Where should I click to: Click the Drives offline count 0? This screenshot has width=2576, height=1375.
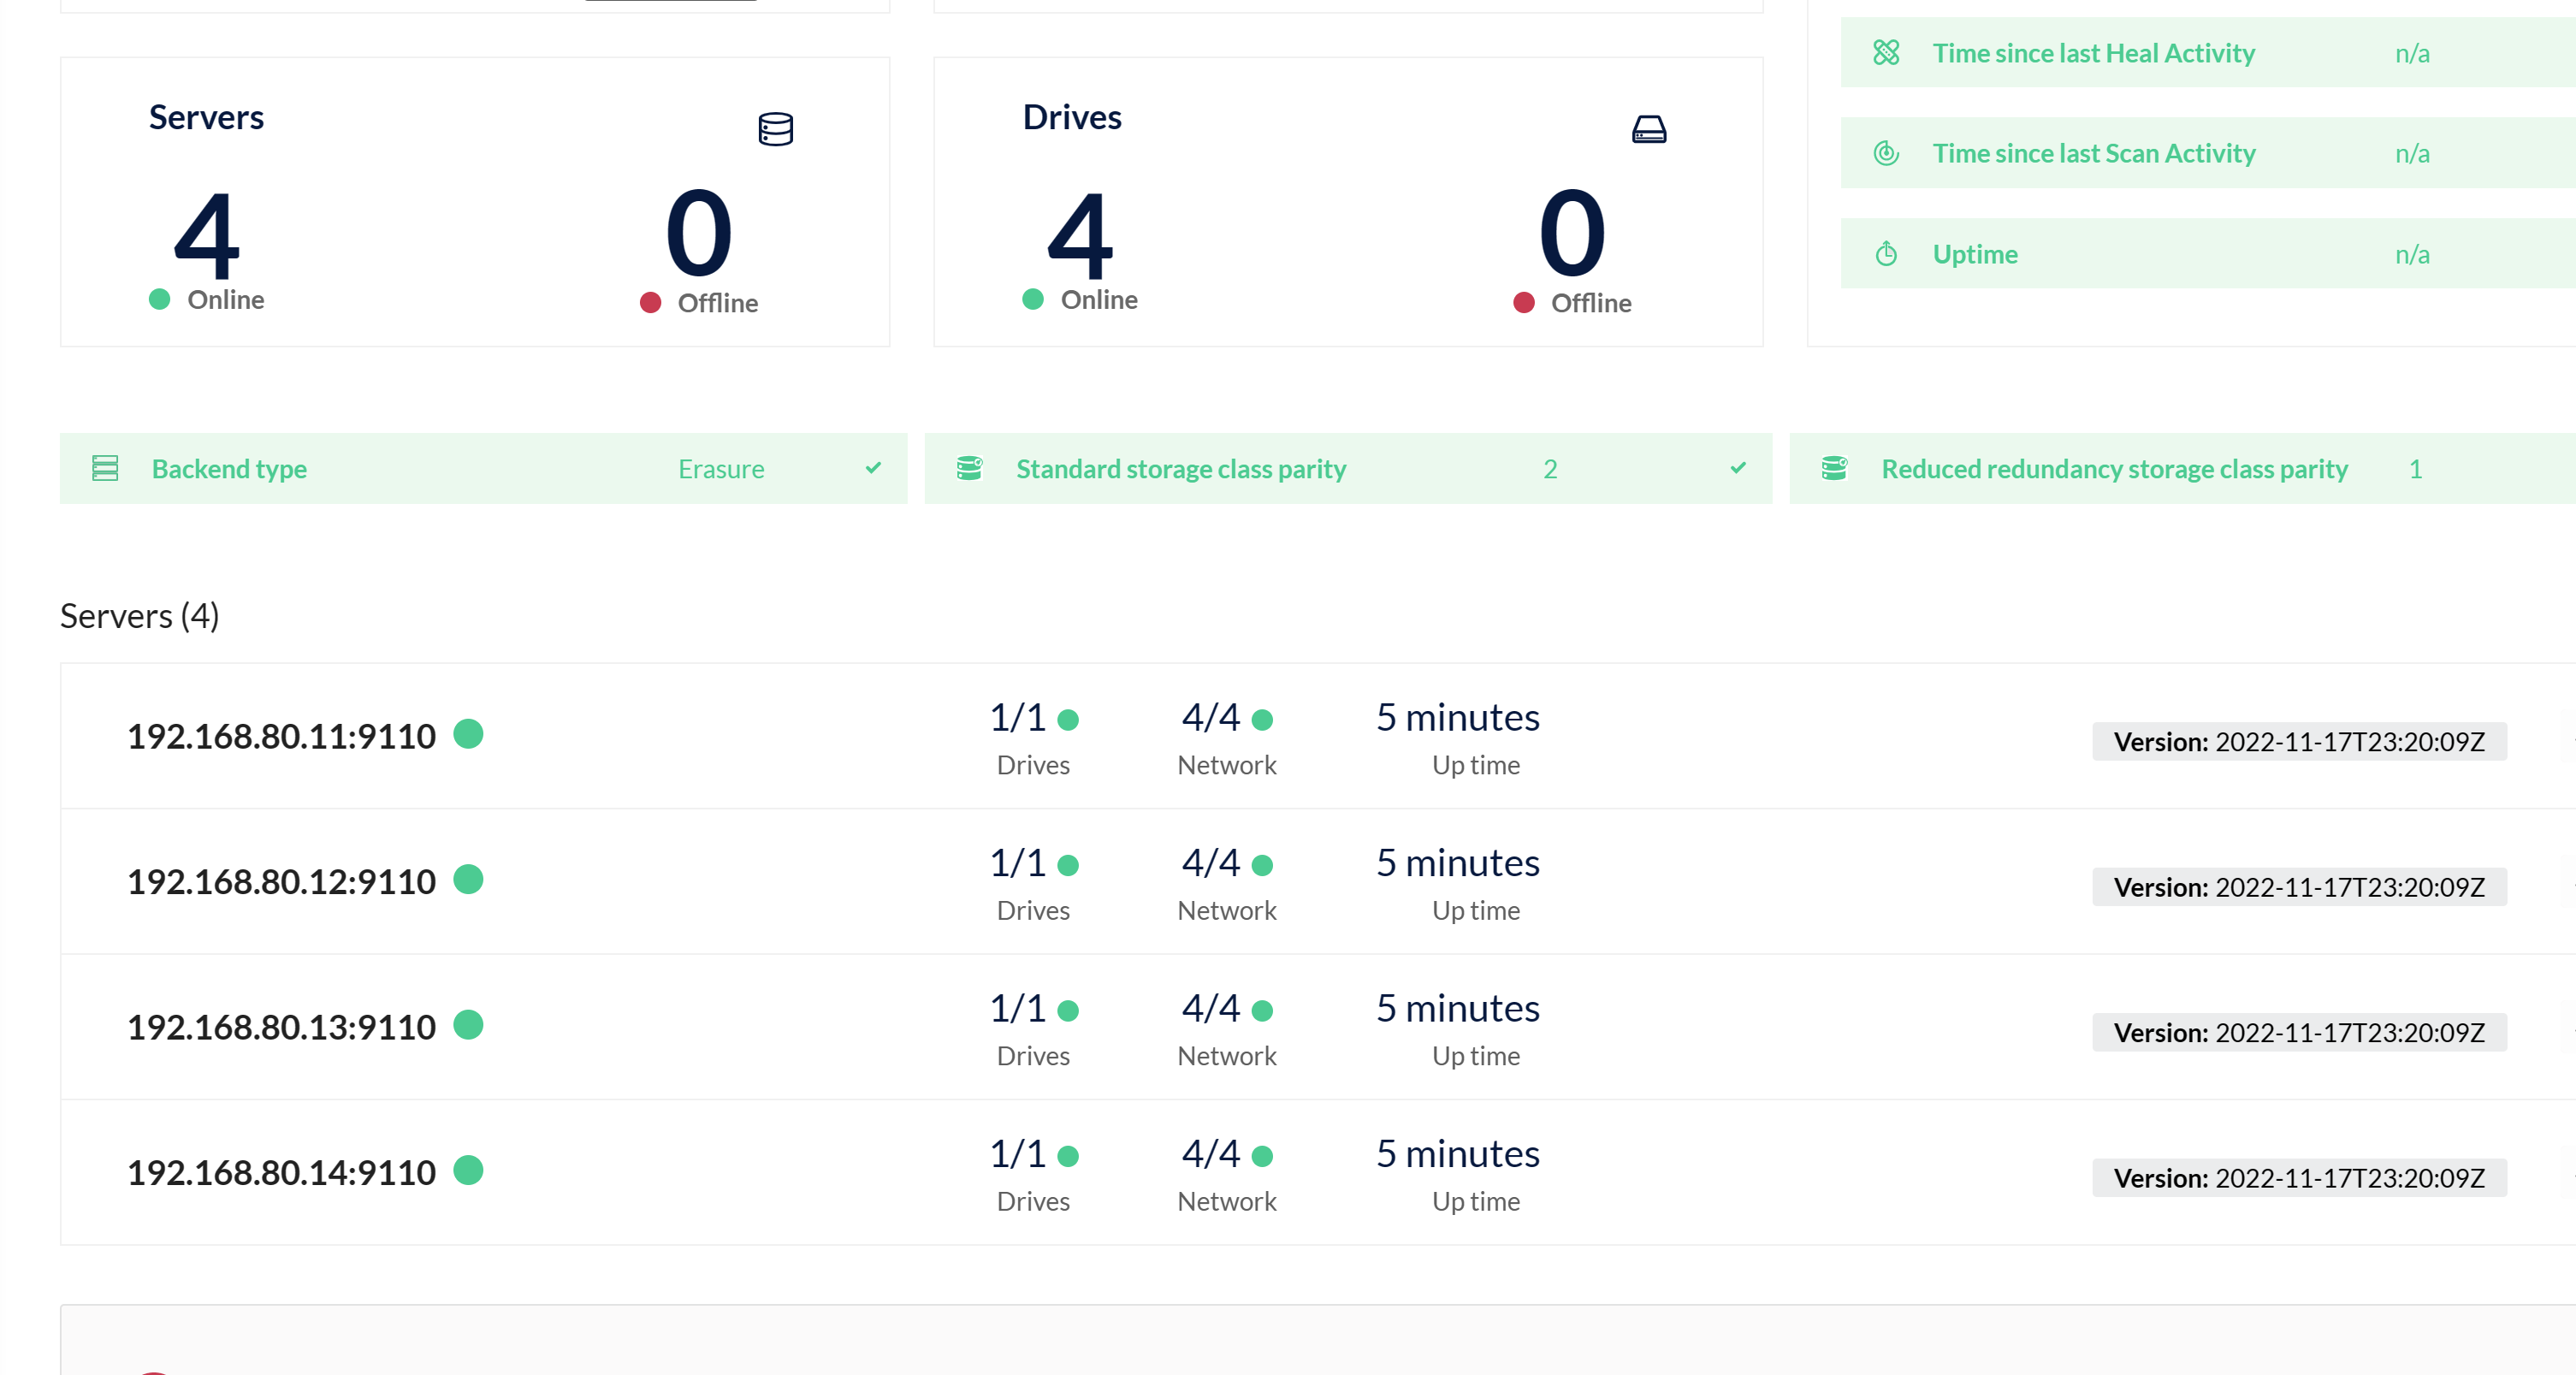coord(1572,233)
